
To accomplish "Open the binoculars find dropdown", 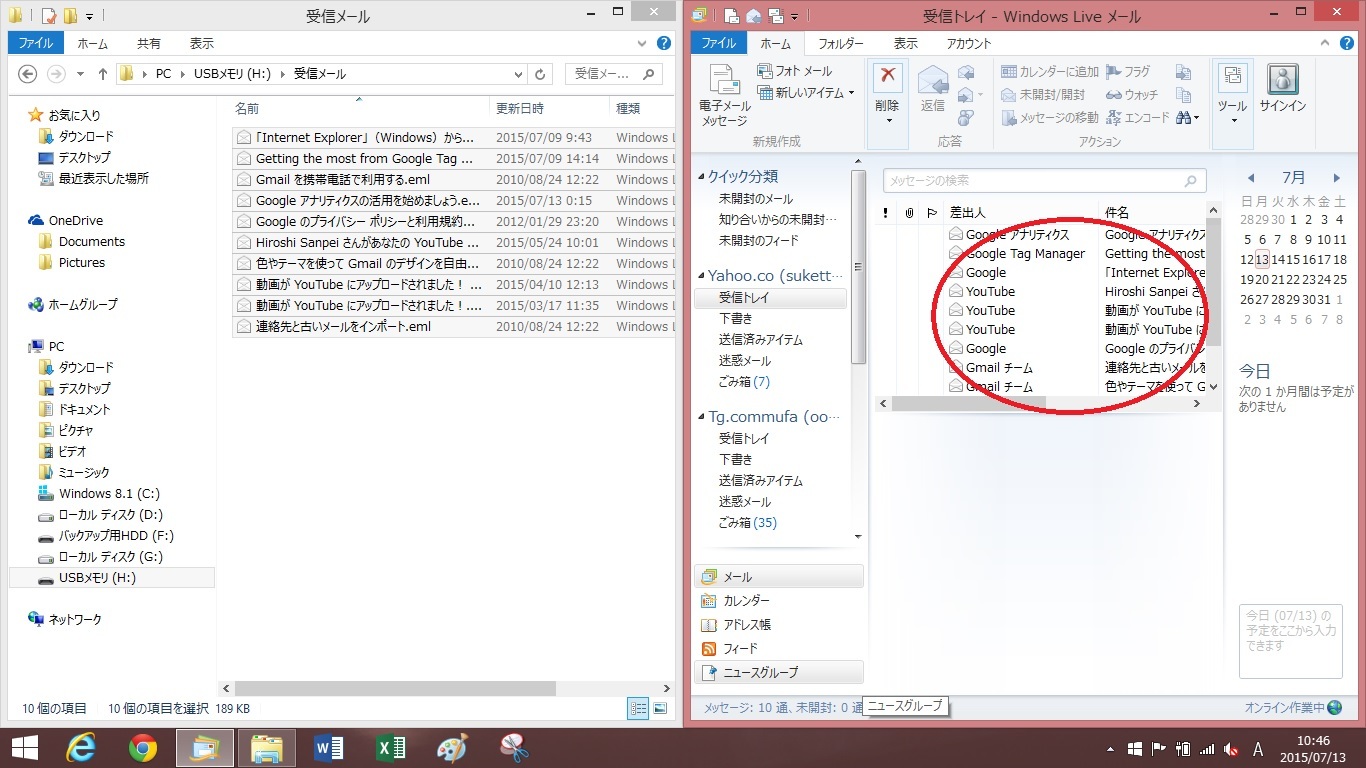I will point(1187,117).
